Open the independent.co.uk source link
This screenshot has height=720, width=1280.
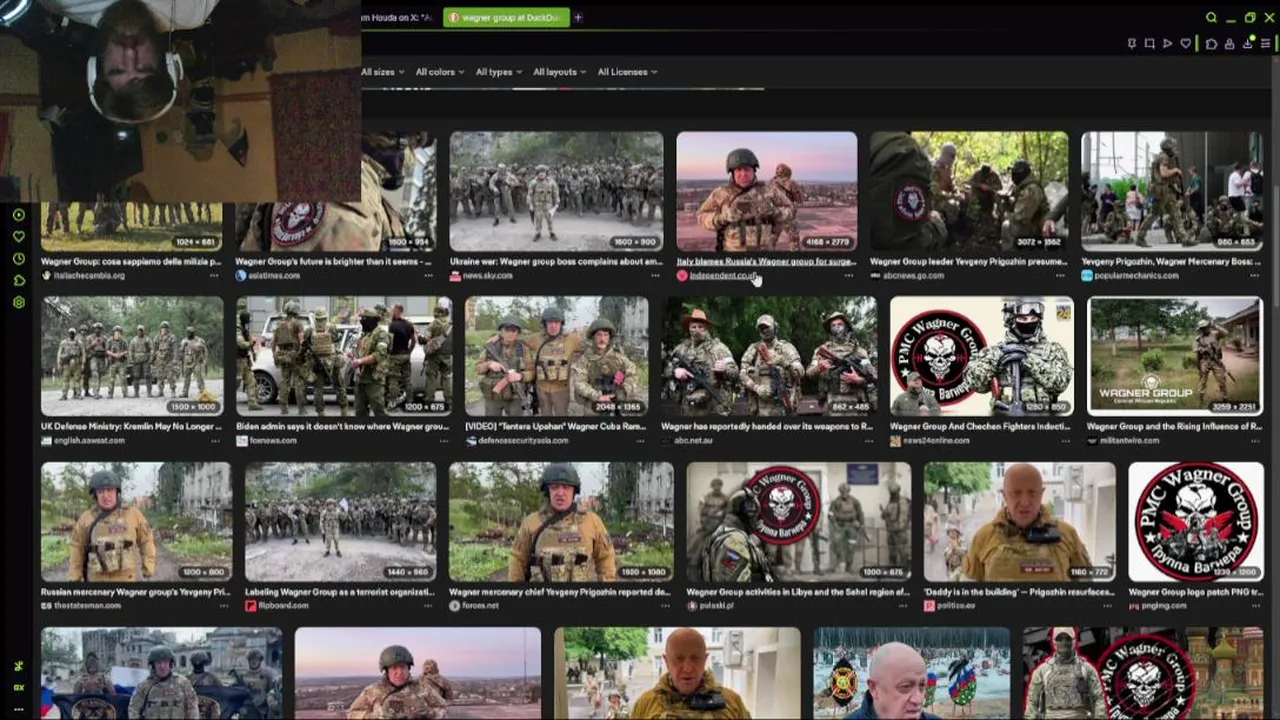coord(723,275)
